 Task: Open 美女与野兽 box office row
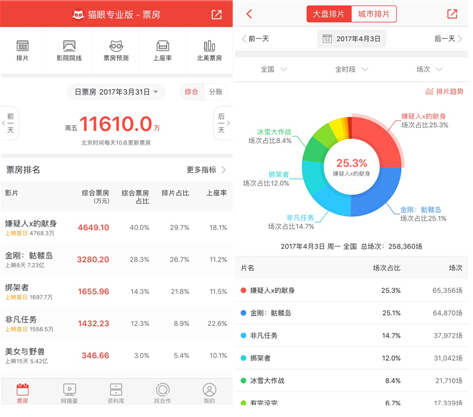click(116, 356)
